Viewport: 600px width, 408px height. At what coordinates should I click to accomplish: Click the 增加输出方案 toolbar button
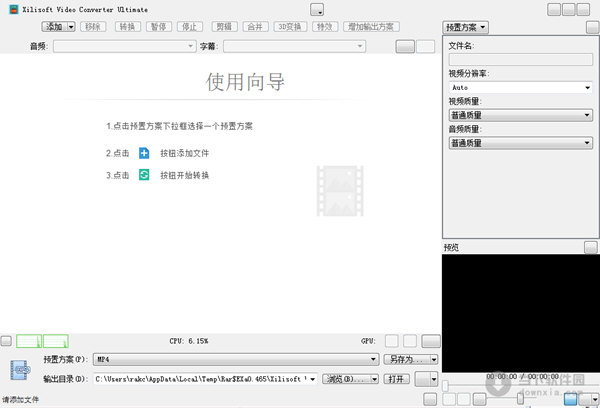coord(371,27)
